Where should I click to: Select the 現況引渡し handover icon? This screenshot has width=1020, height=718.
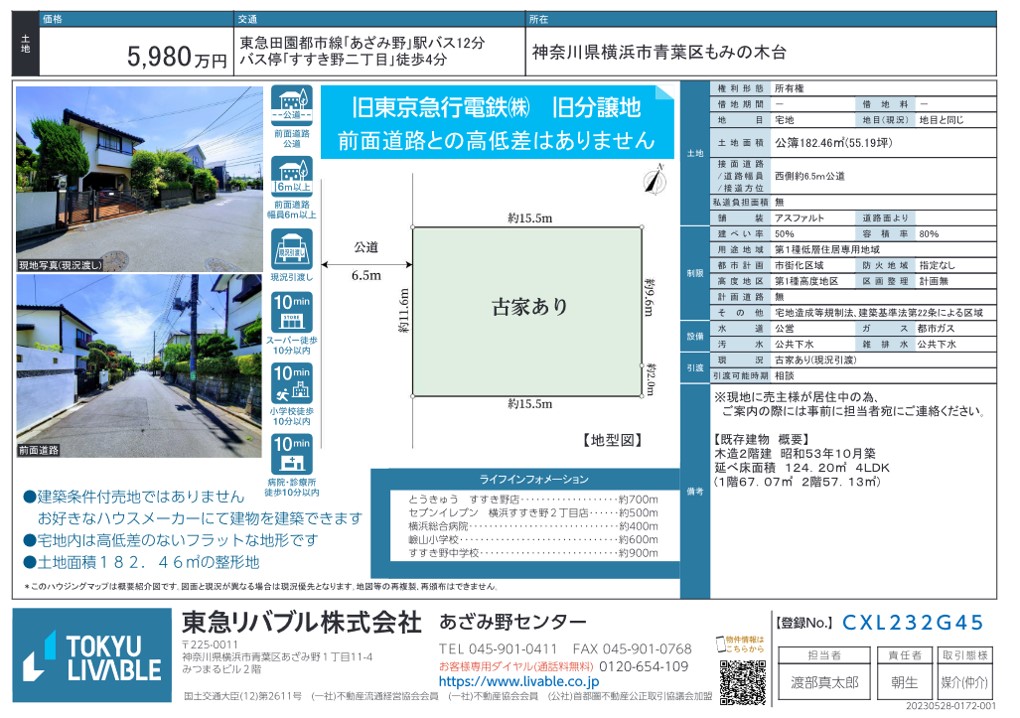(x=291, y=250)
